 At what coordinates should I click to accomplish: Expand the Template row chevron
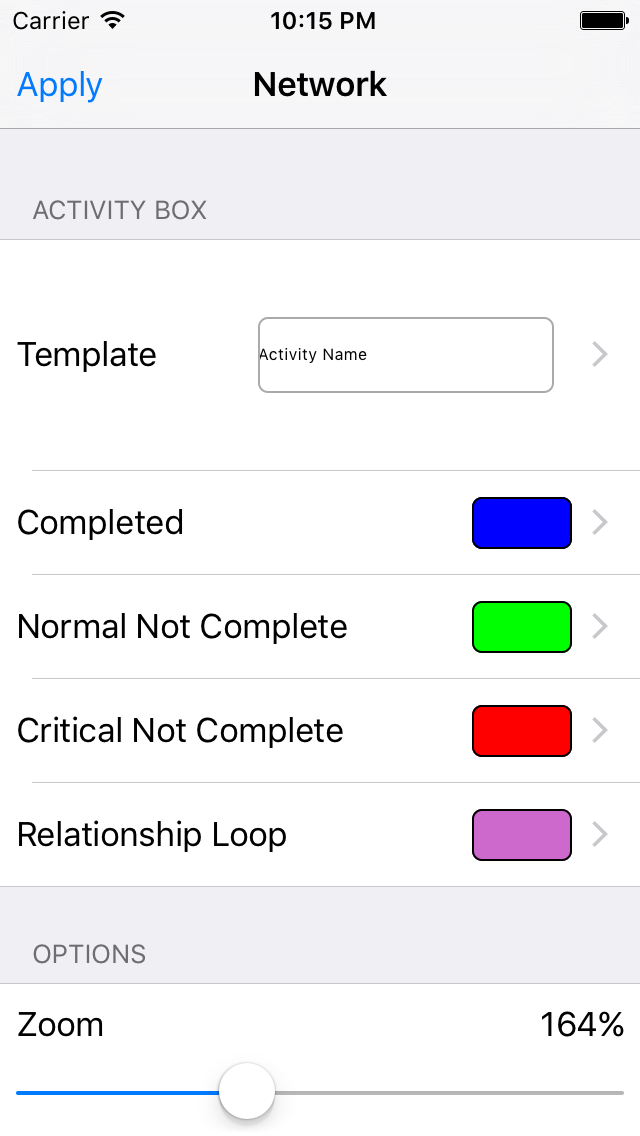[x=600, y=354]
